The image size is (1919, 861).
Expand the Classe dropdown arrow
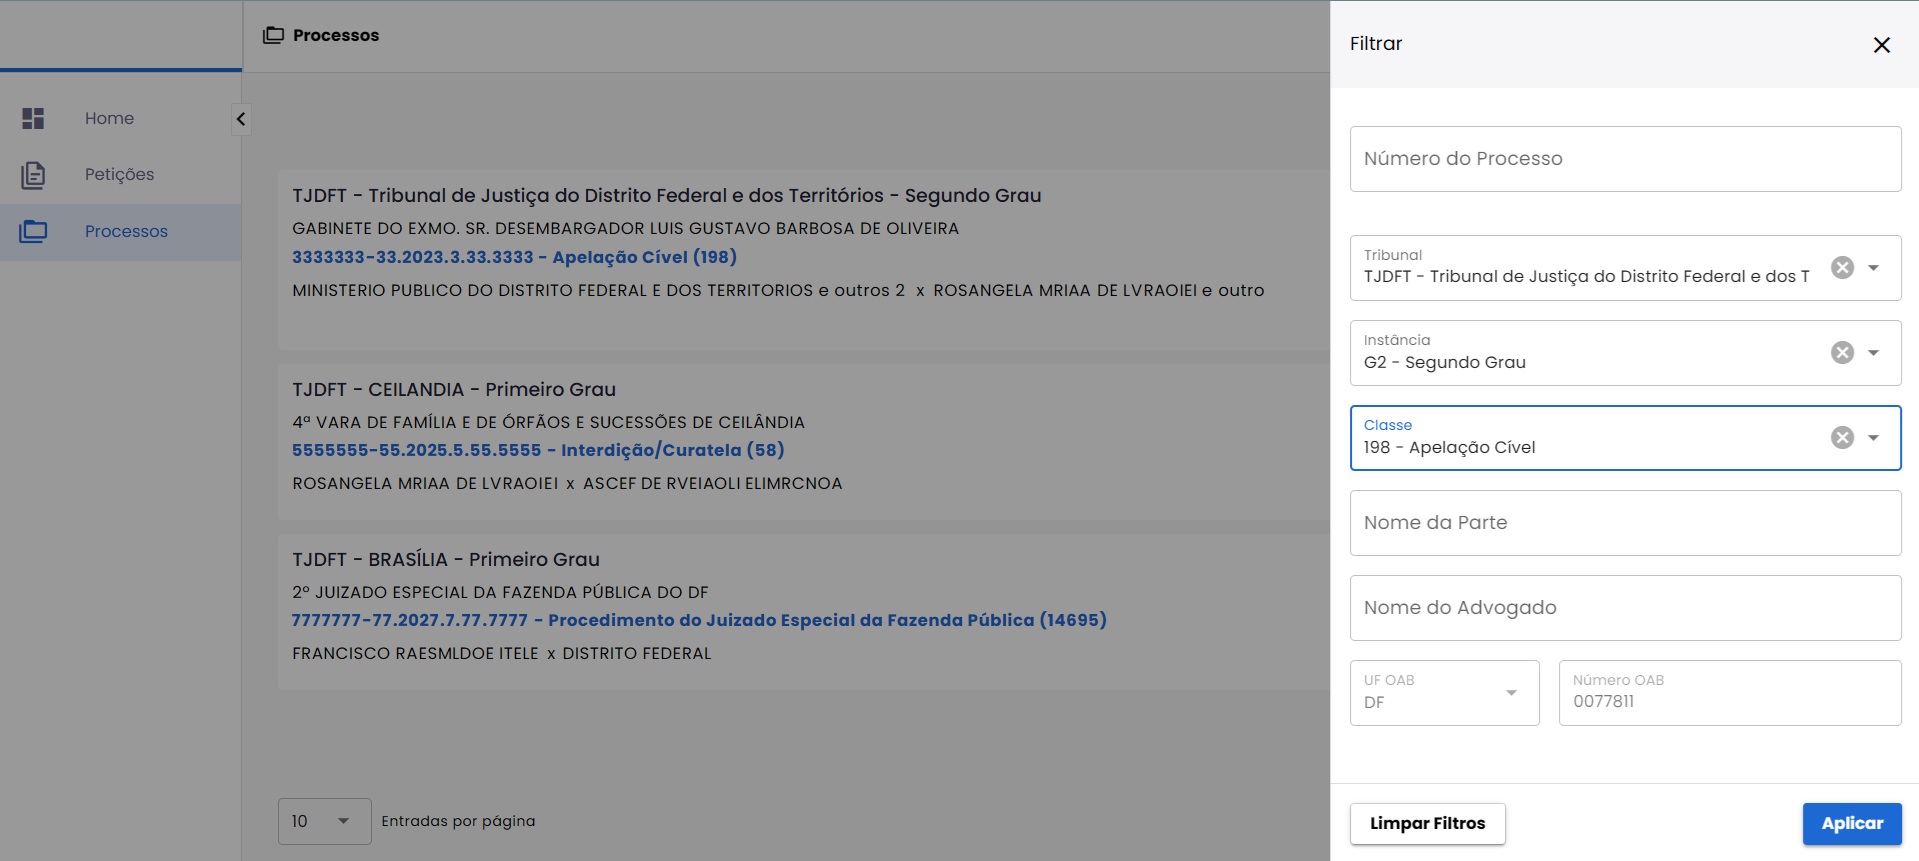click(x=1874, y=437)
